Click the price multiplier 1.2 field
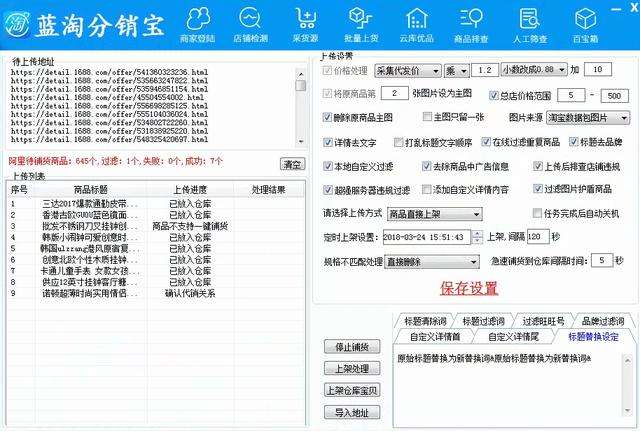The image size is (640, 431). pyautogui.click(x=485, y=70)
